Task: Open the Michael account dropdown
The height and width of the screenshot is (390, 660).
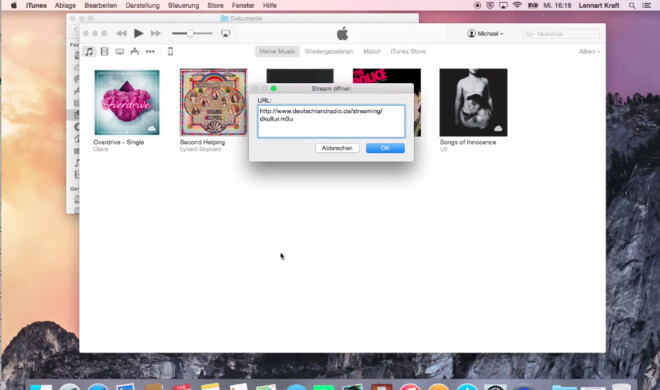Action: (x=485, y=33)
